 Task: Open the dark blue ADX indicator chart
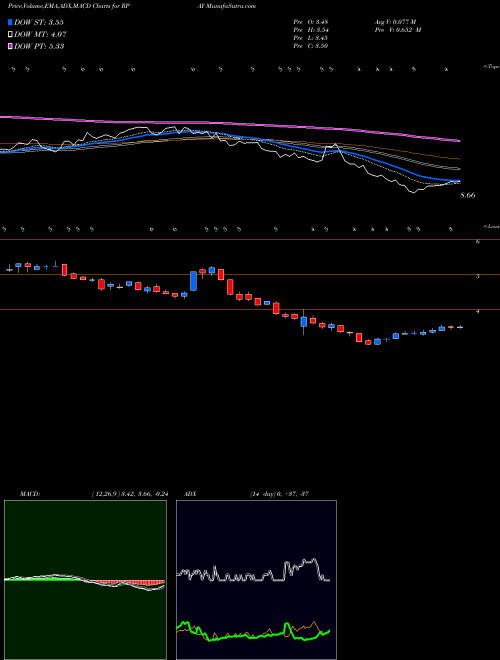(256, 580)
